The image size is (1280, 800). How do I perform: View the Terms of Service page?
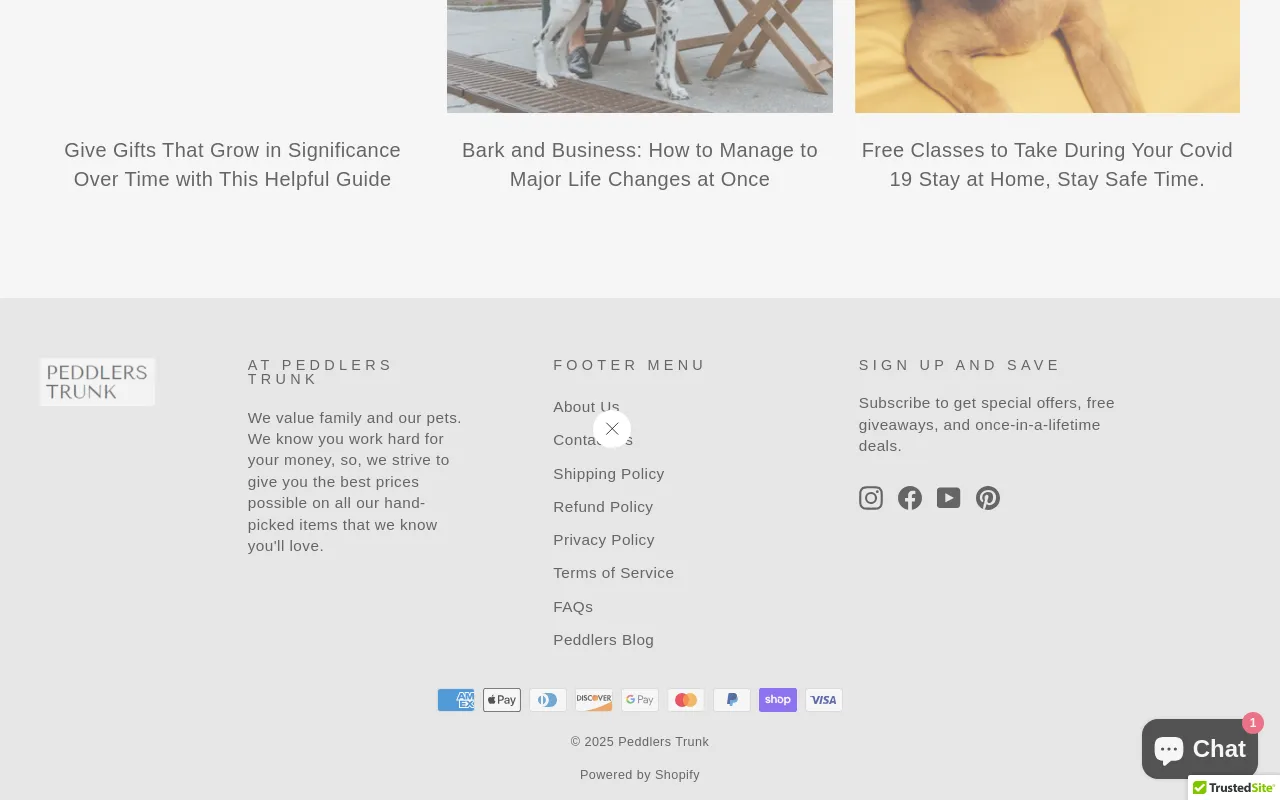614,573
